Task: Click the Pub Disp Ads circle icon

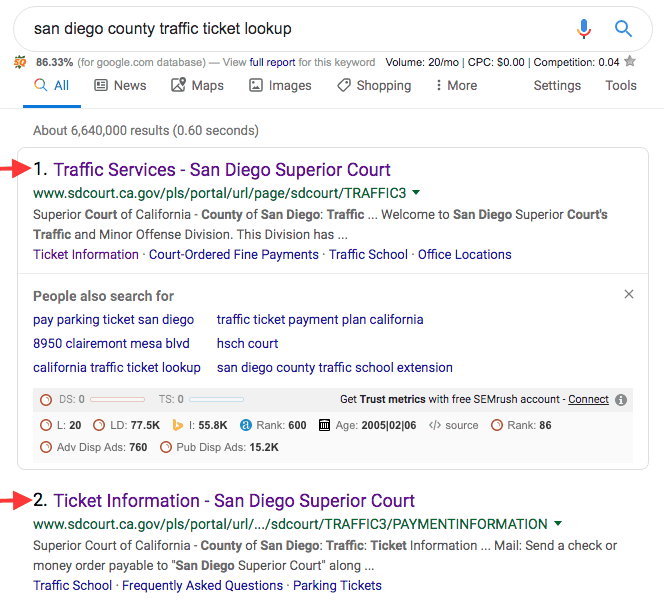Action: (166, 447)
